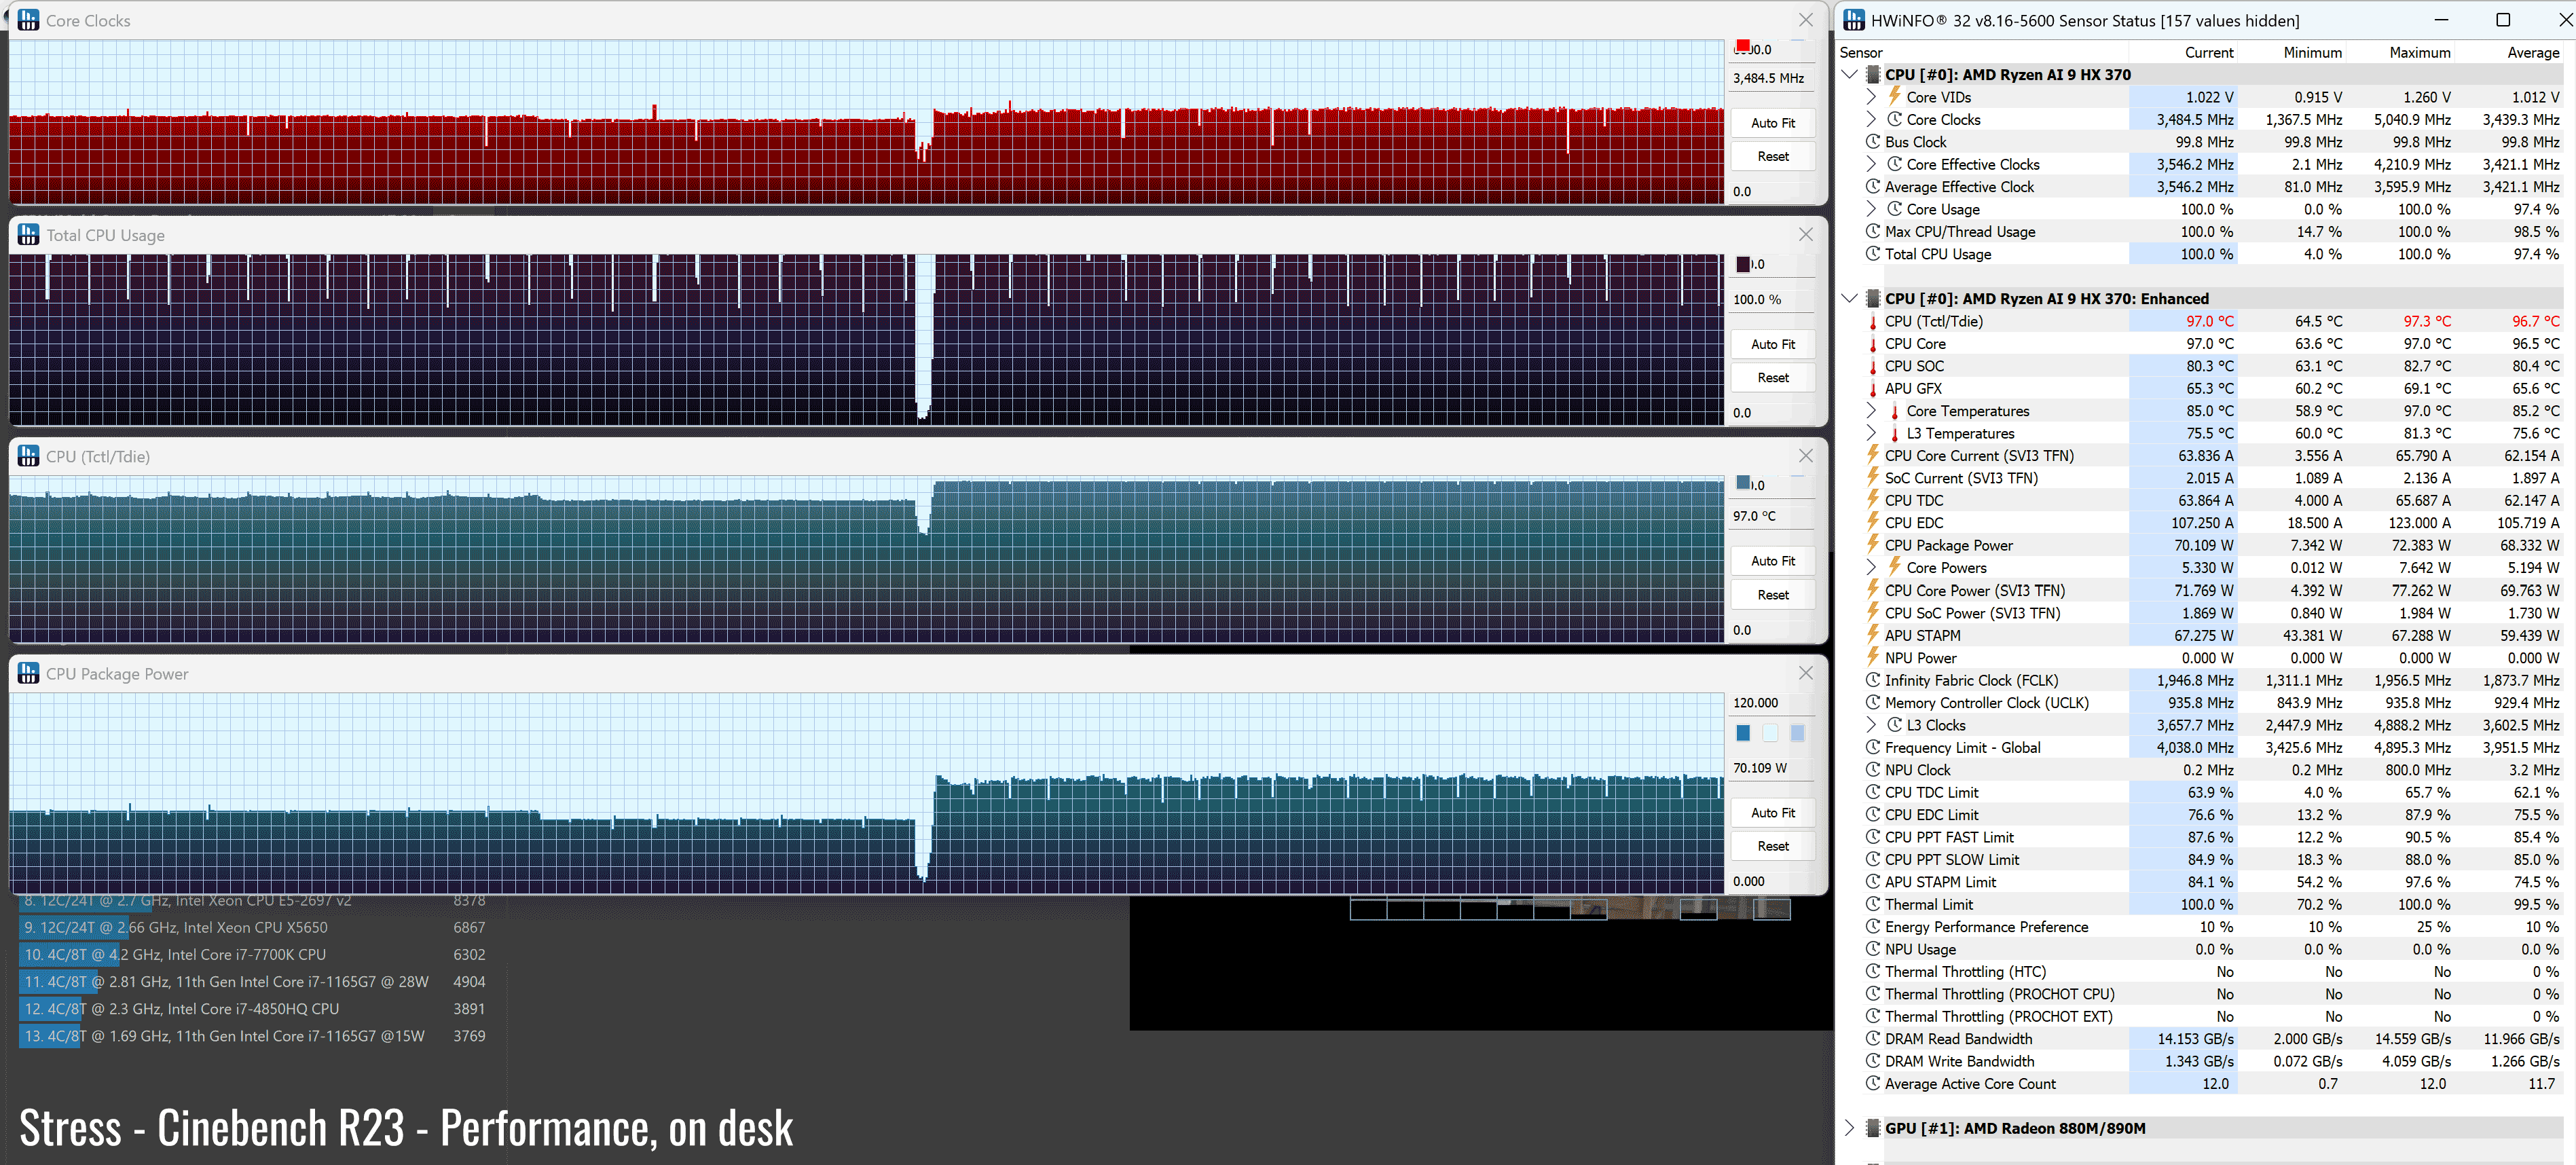
Task: Click the dark blue swatch in CPU Package Power graph
Action: point(1743,733)
